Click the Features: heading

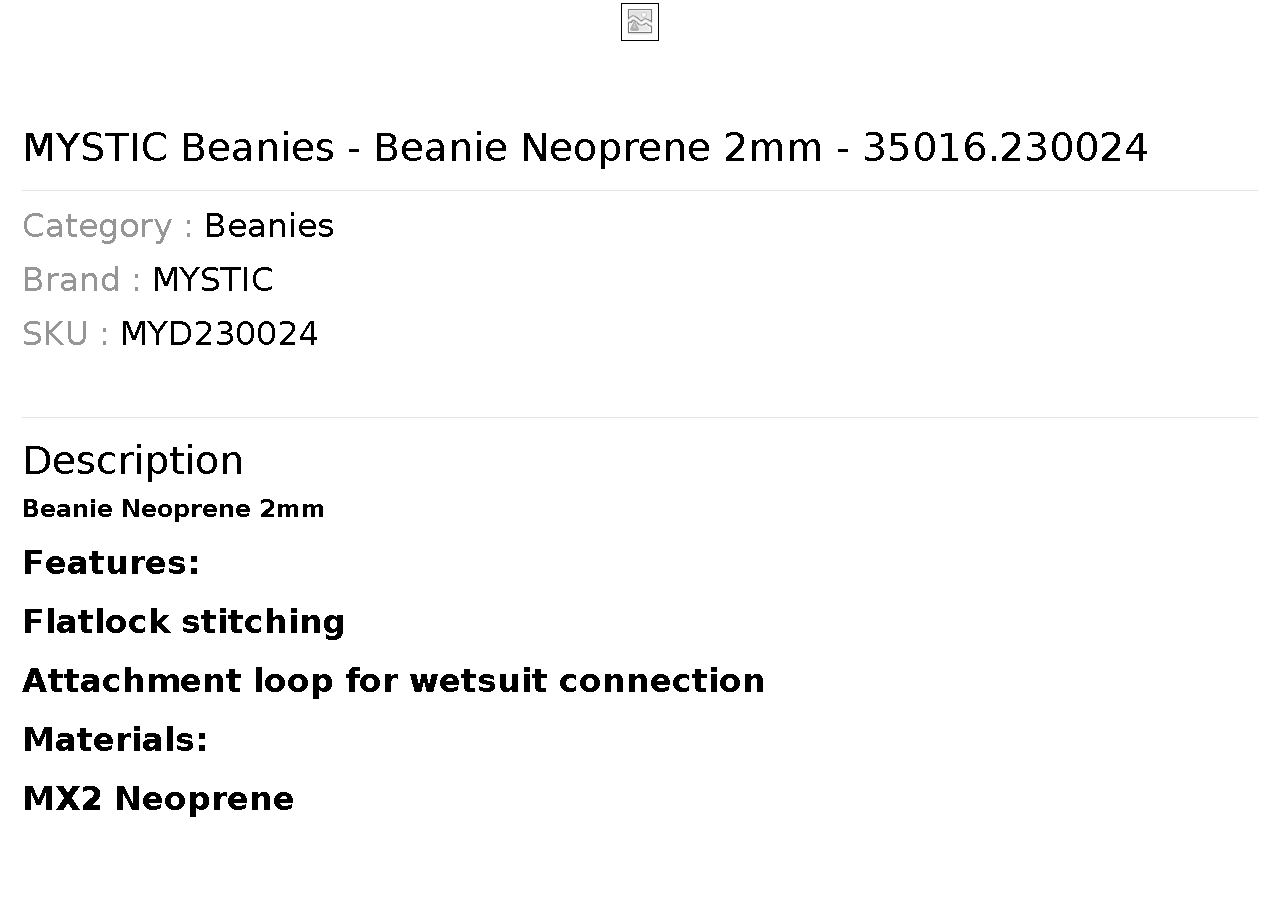[x=111, y=563]
